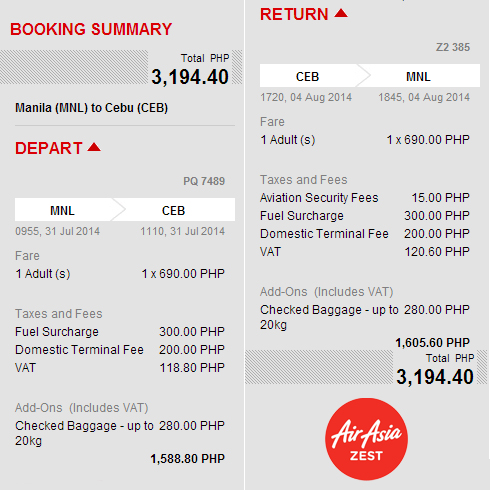
Task: Click the return VAT 120.60 PHP line
Action: 365,252
